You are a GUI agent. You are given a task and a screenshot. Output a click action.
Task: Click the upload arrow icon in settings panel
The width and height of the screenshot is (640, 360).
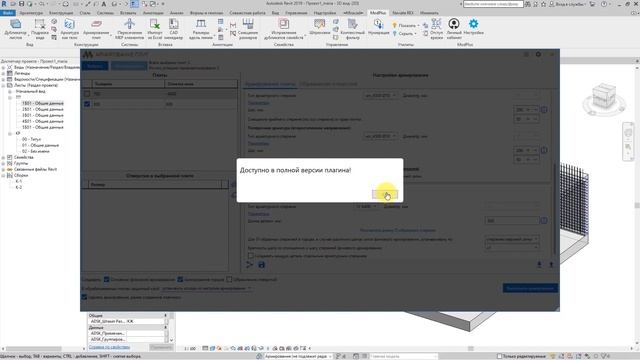point(551,265)
